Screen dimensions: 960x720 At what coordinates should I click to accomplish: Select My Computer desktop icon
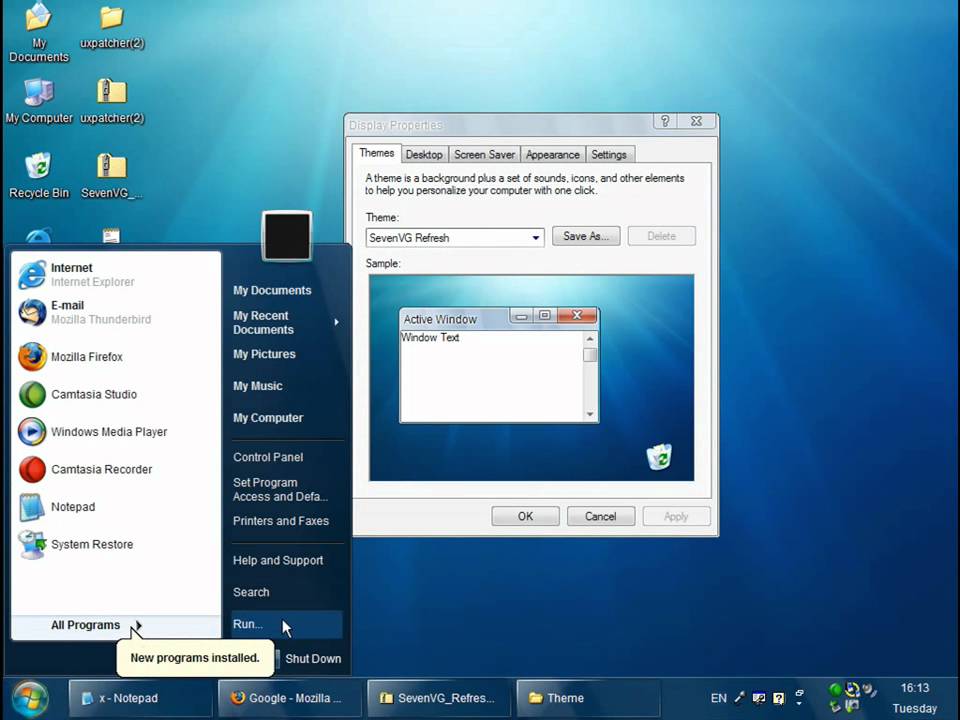pyautogui.click(x=39, y=101)
